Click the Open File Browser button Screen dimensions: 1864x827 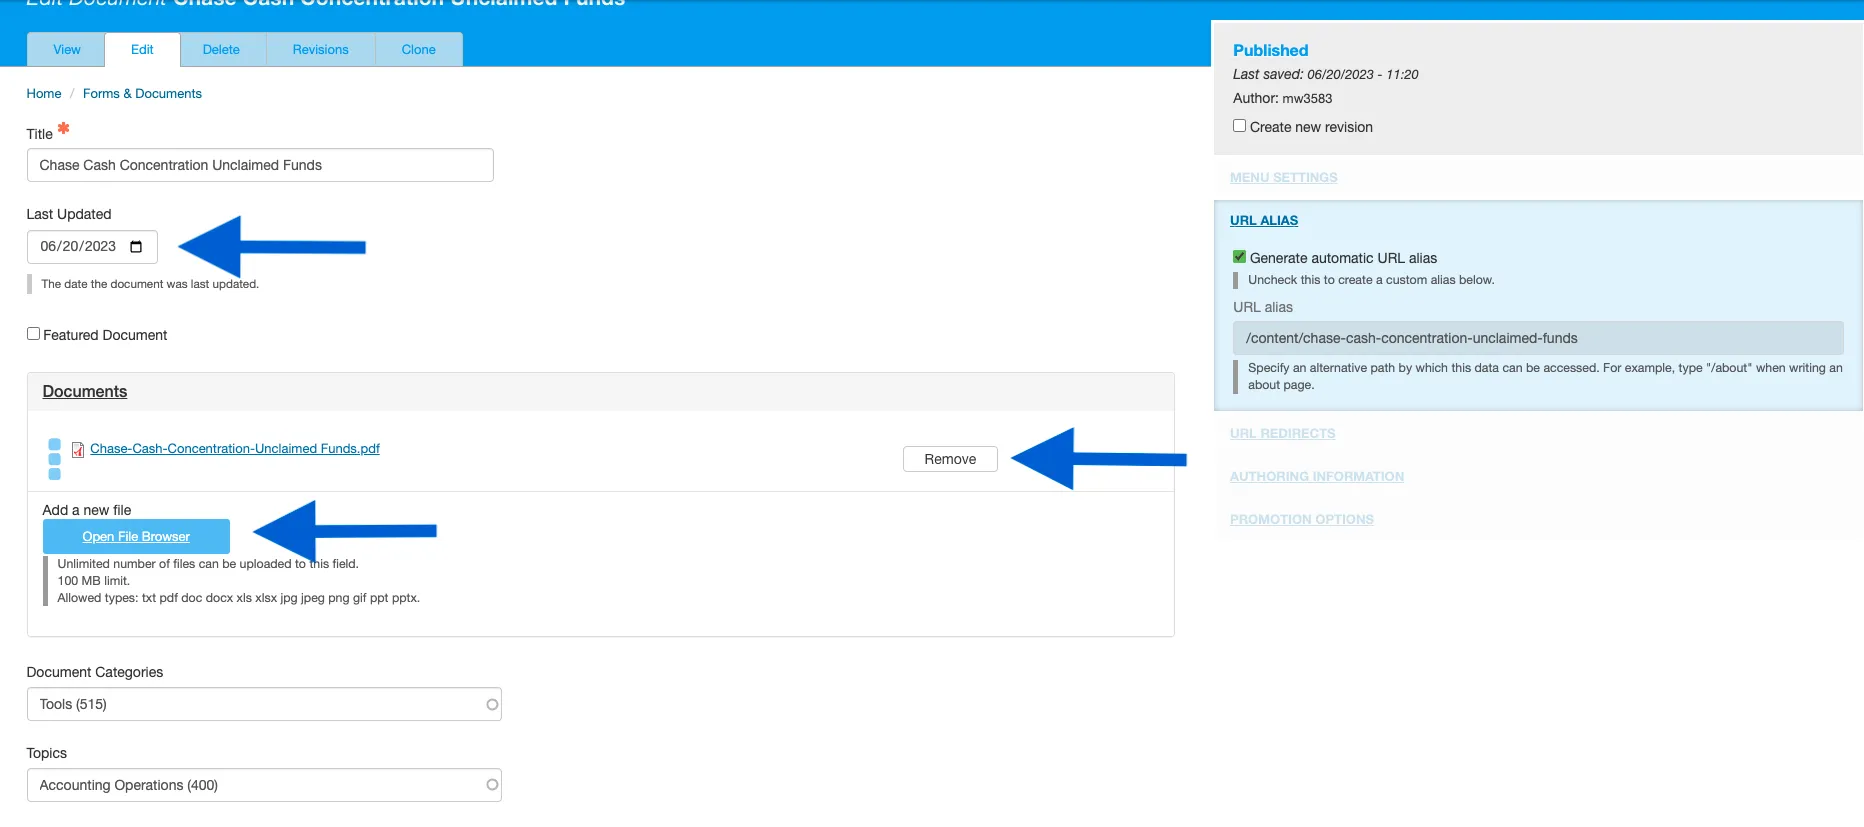coord(136,537)
